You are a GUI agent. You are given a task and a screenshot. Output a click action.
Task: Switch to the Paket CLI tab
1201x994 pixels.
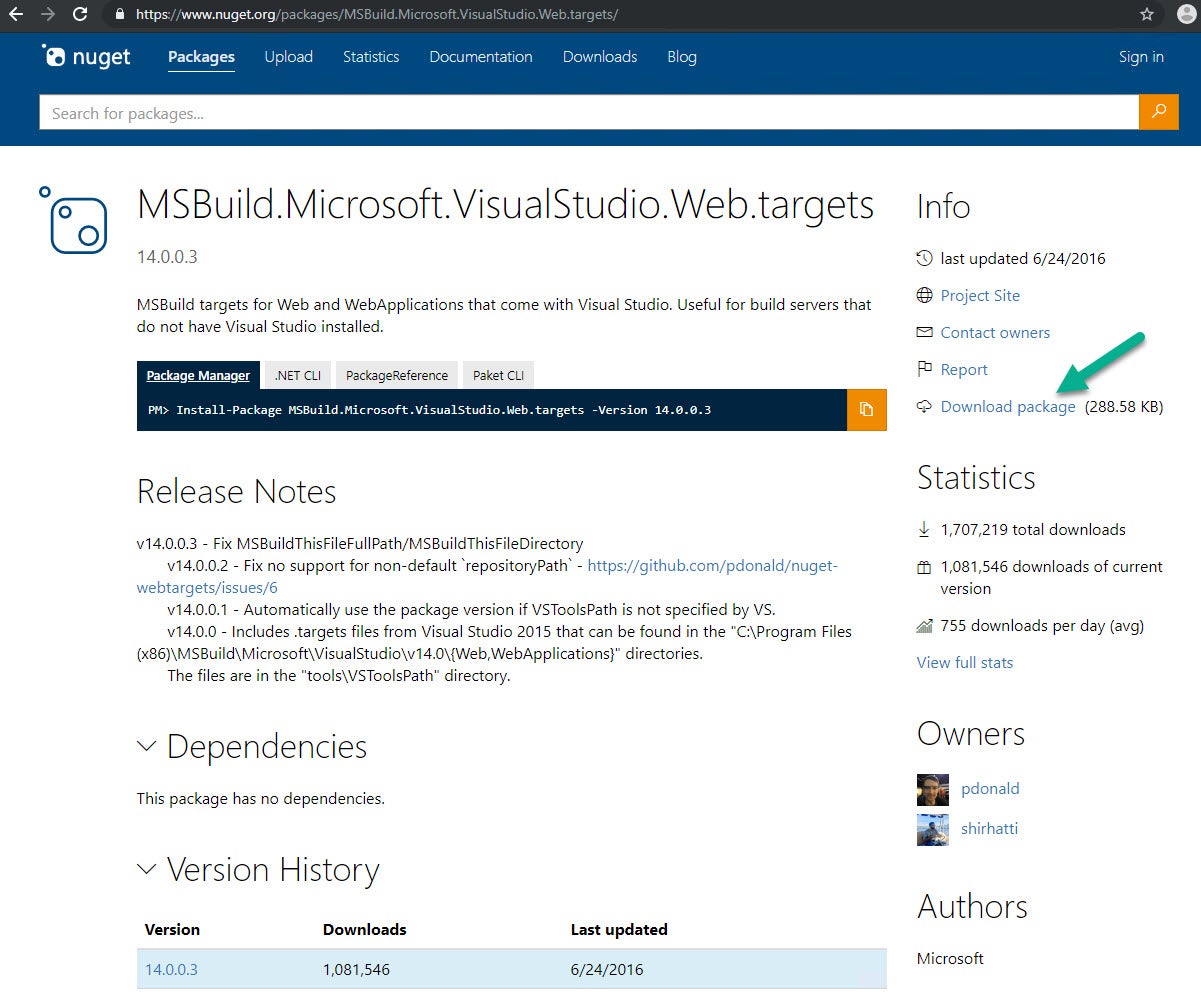pyautogui.click(x=498, y=375)
